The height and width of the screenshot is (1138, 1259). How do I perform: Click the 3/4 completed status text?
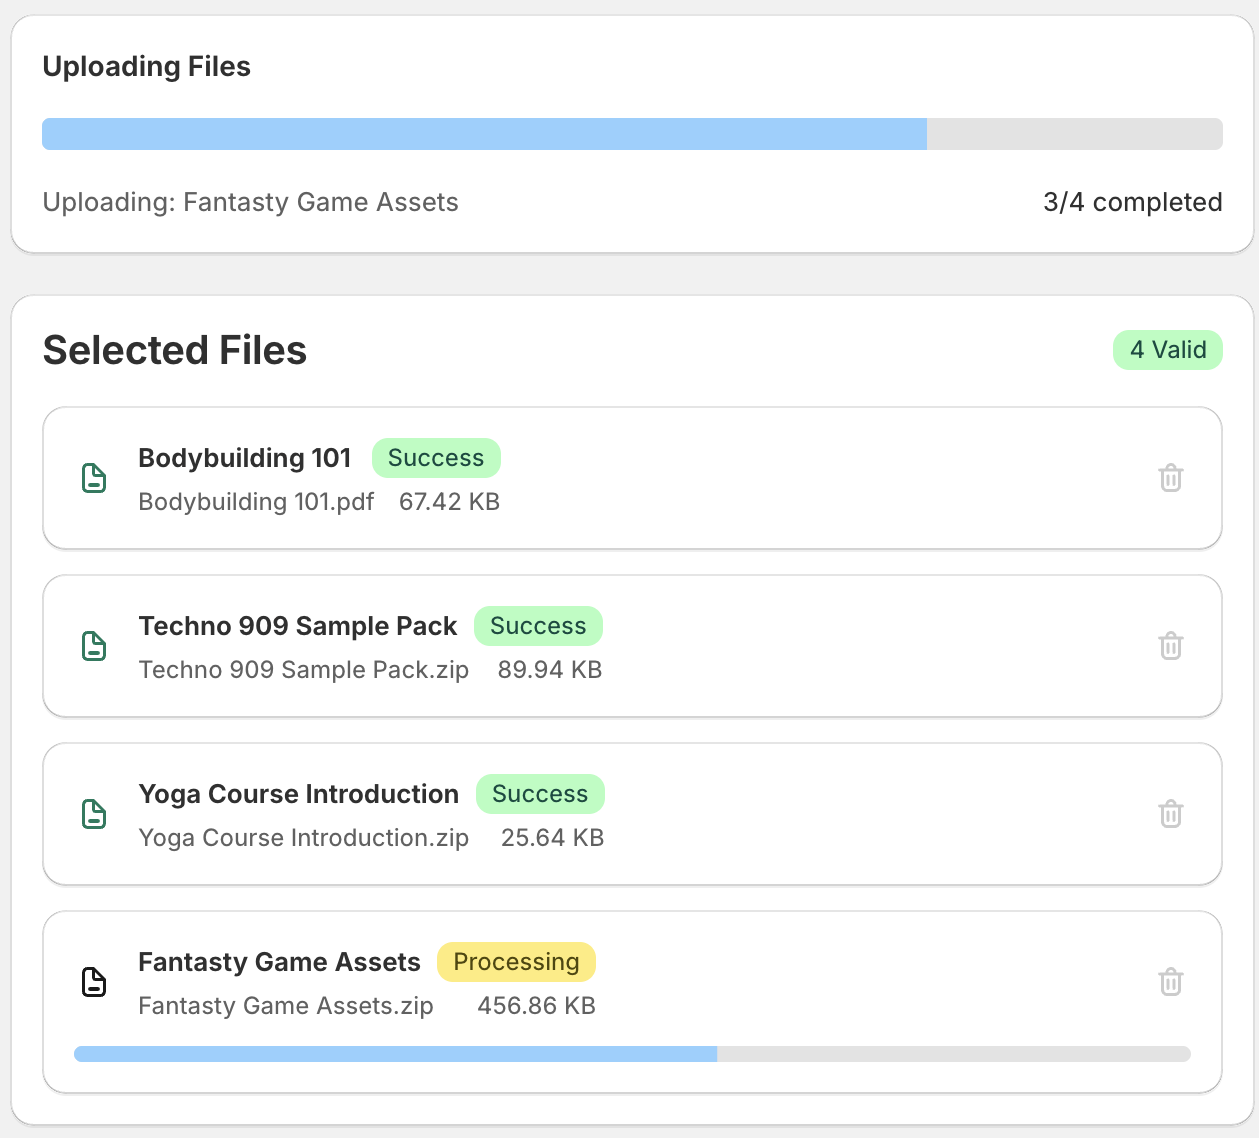coord(1132,202)
